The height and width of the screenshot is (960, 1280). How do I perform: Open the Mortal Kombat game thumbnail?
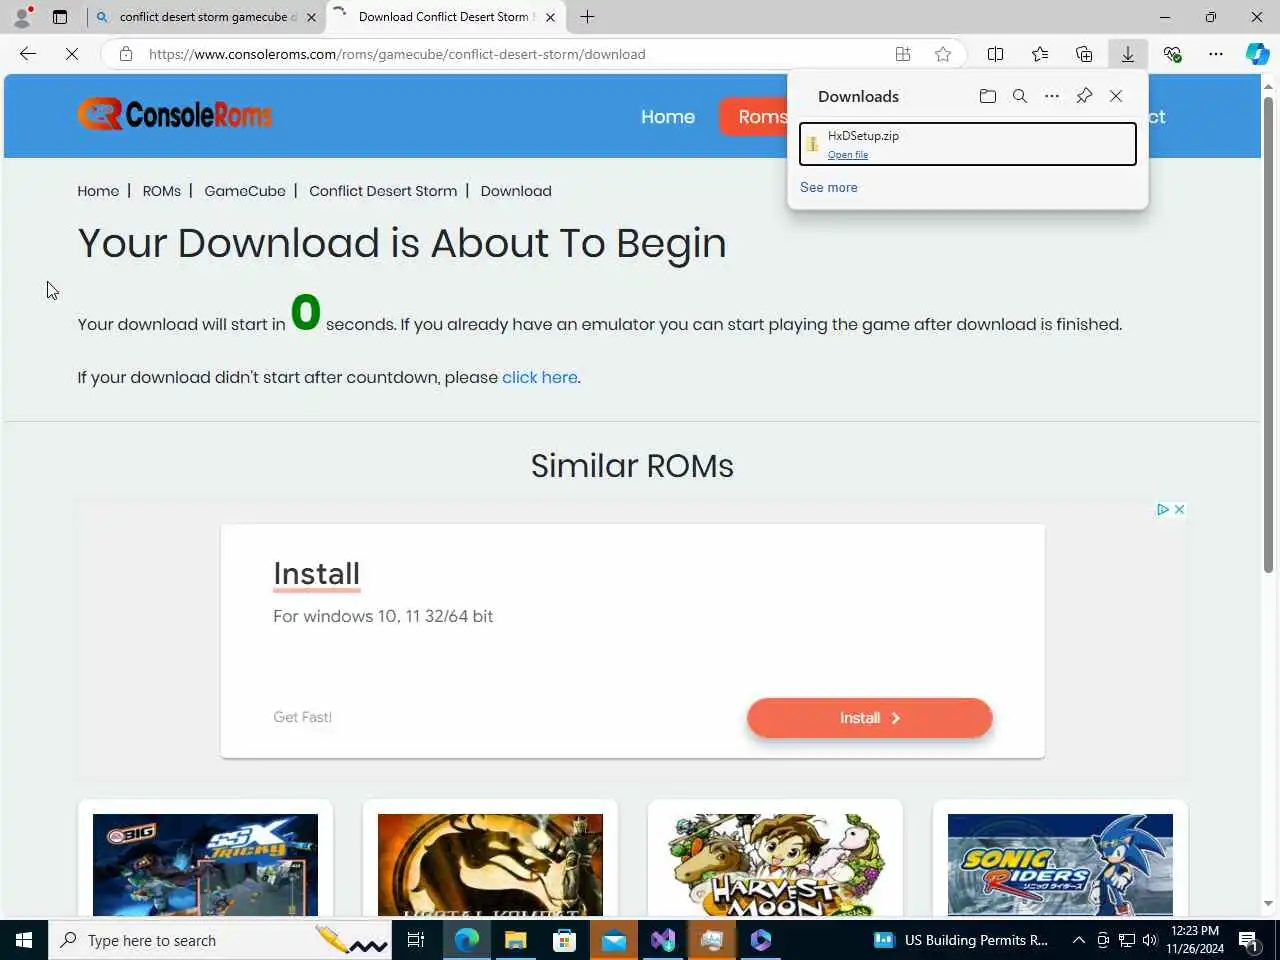(x=490, y=865)
